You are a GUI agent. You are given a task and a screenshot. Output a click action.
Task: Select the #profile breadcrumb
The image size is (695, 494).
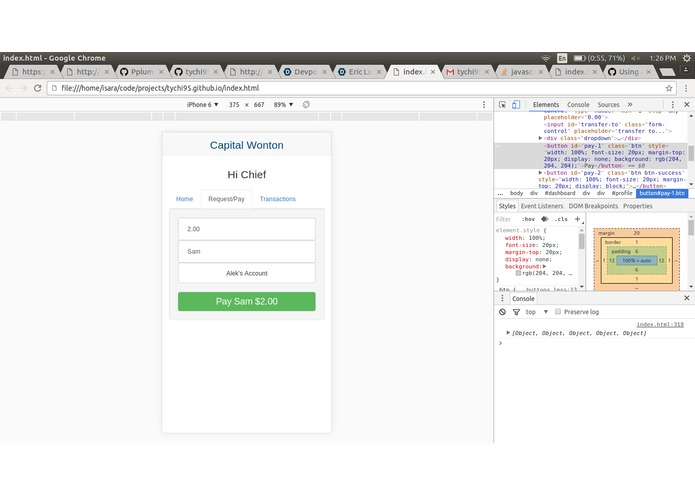click(622, 193)
